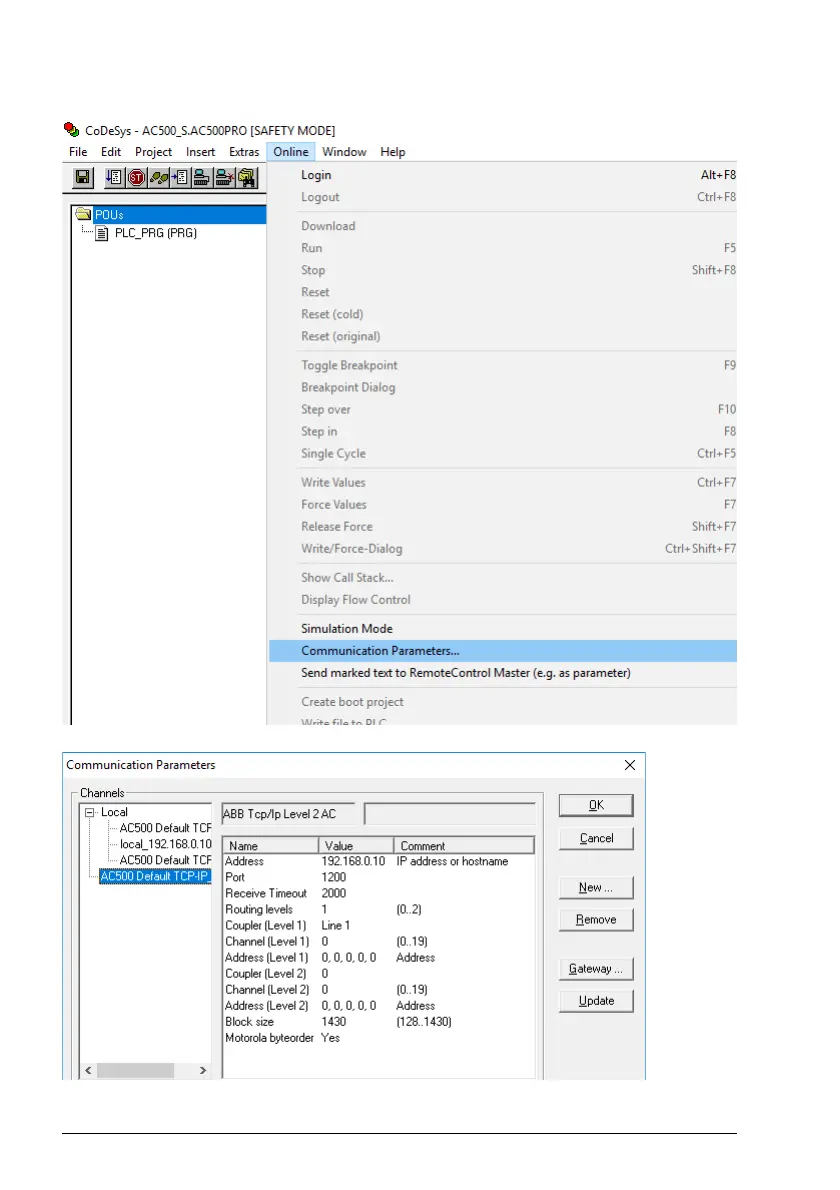
Task: Click the 192.168.0.10 Address value cell
Action: 353,861
